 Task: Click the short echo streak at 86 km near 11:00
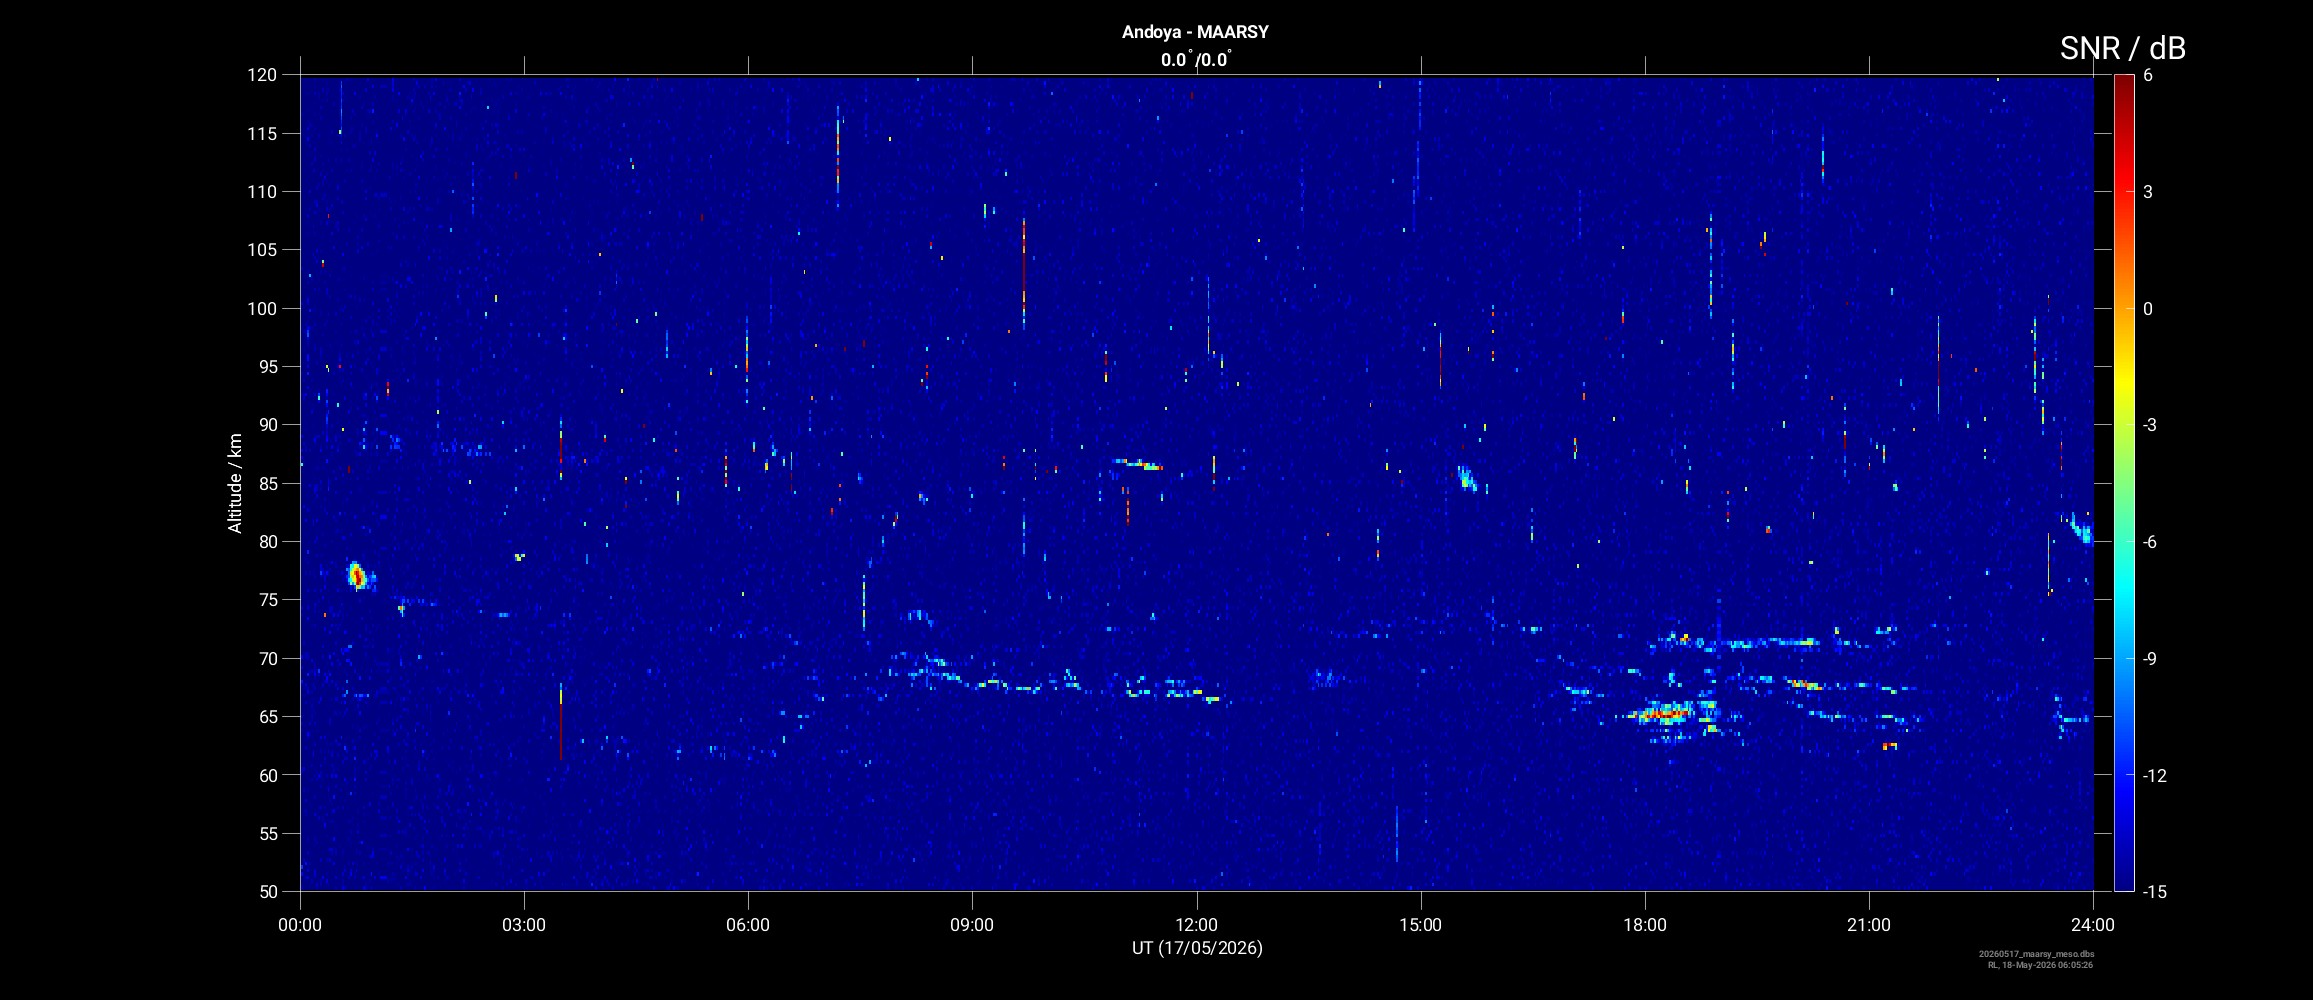[x=1138, y=464]
